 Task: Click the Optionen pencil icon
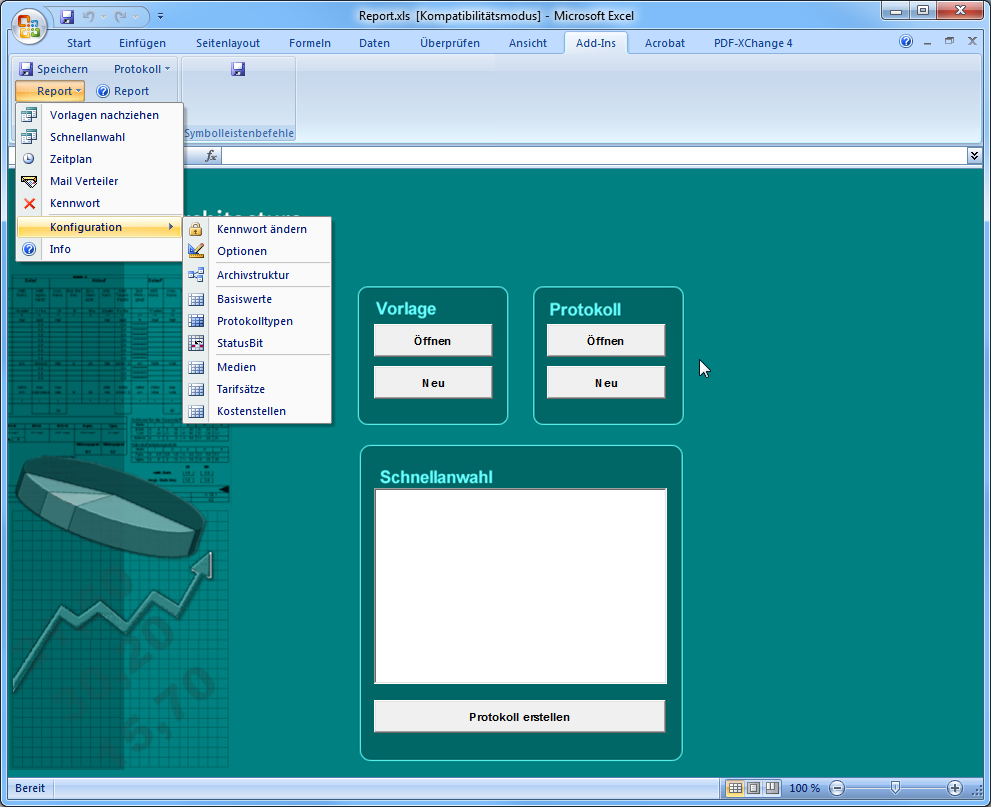(196, 251)
